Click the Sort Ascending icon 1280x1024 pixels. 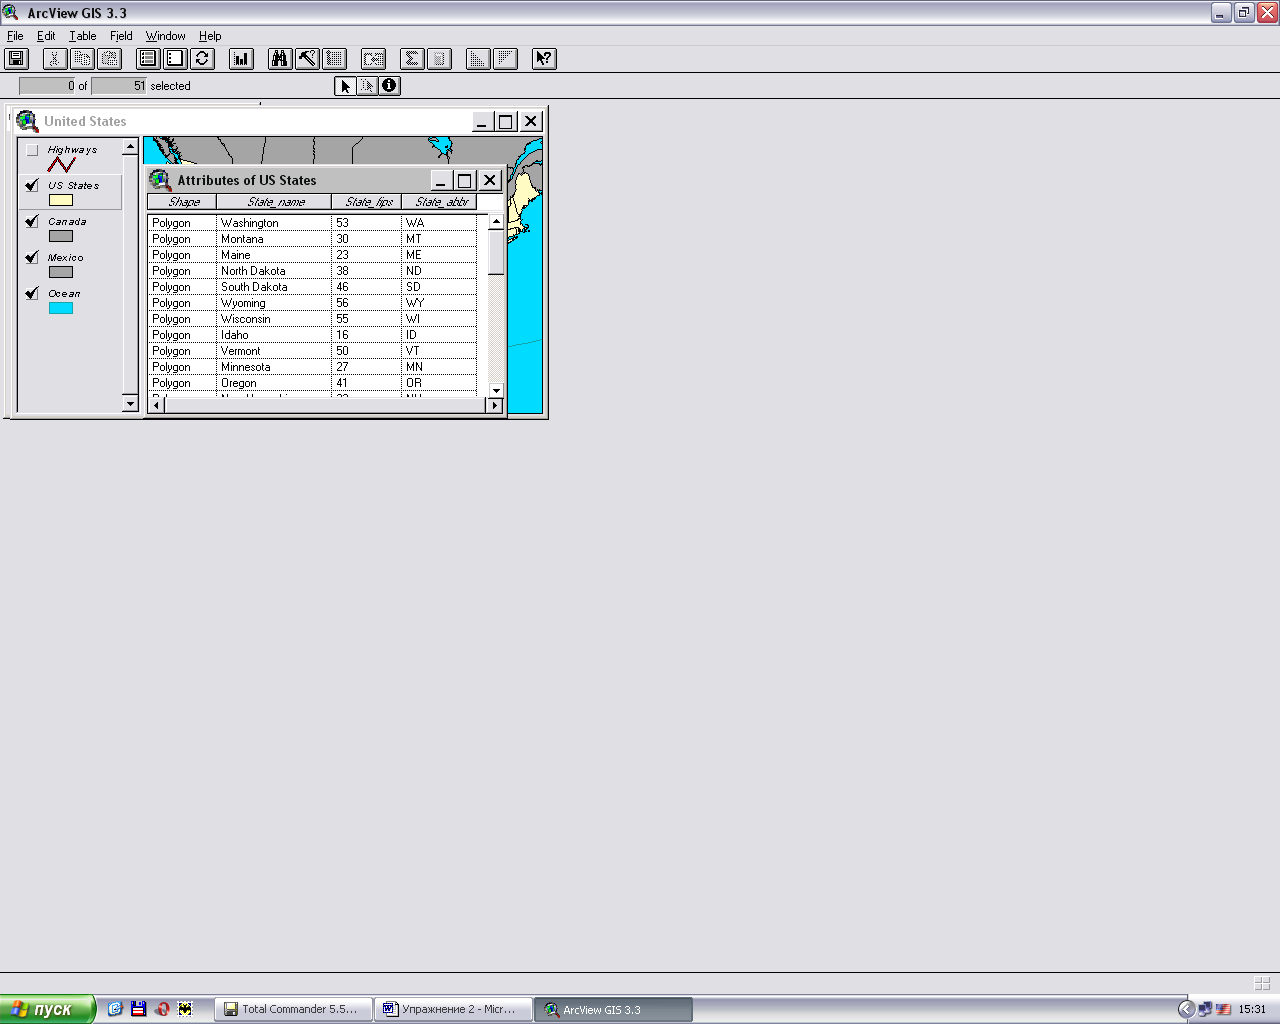tap(478, 59)
